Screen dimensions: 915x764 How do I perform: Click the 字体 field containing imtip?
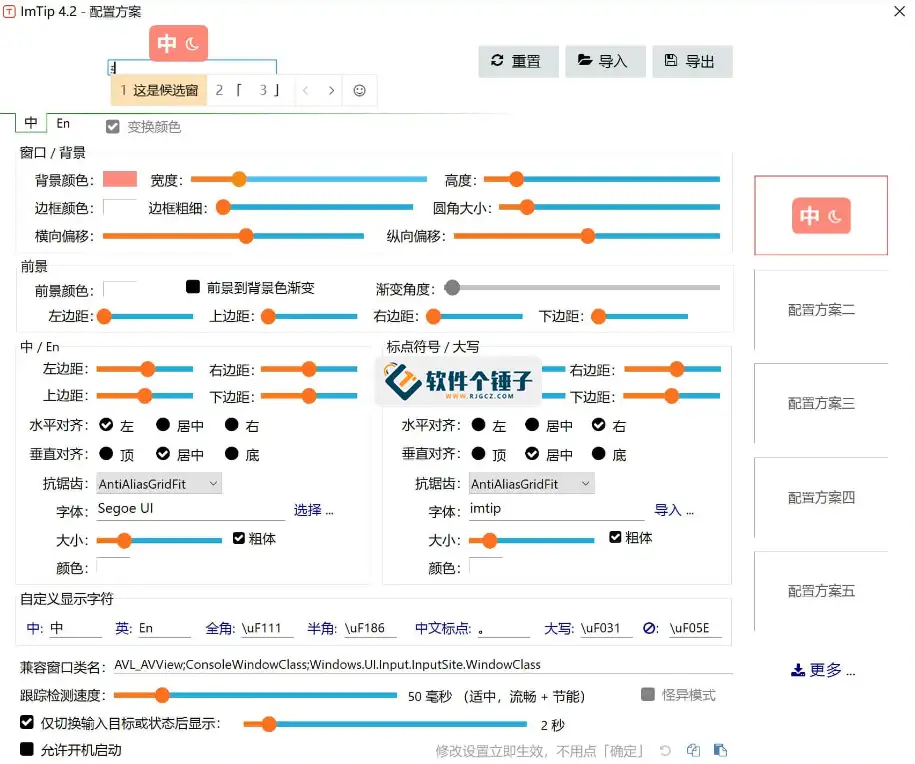click(x=556, y=509)
